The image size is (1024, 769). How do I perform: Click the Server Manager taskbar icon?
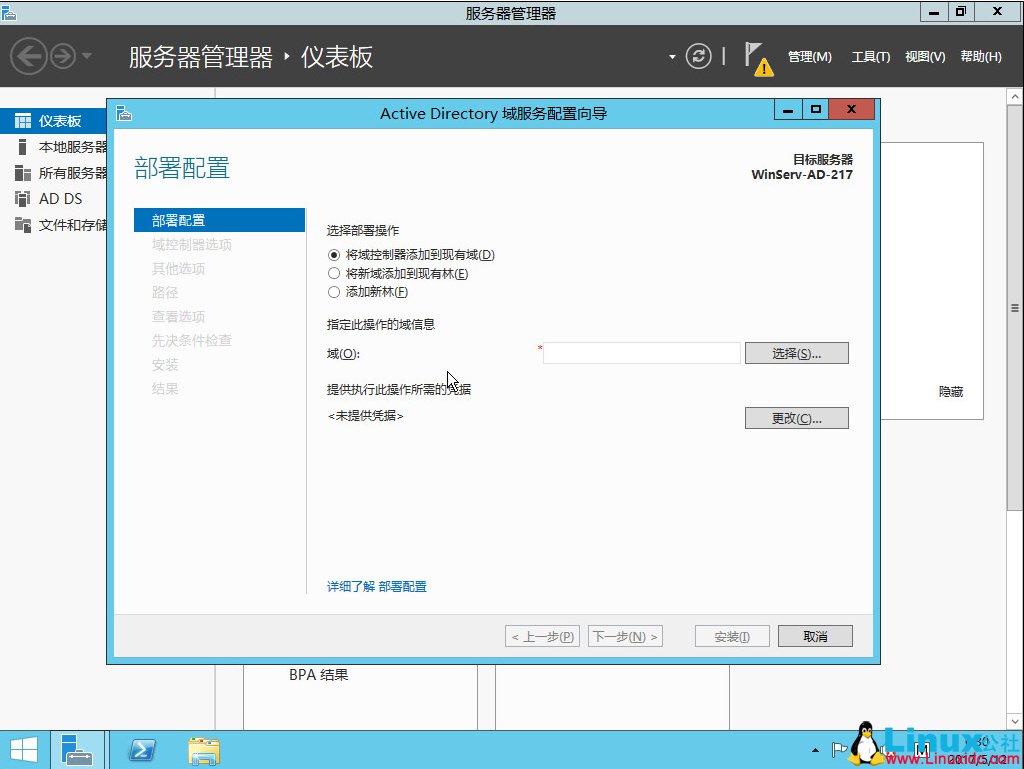coord(78,749)
